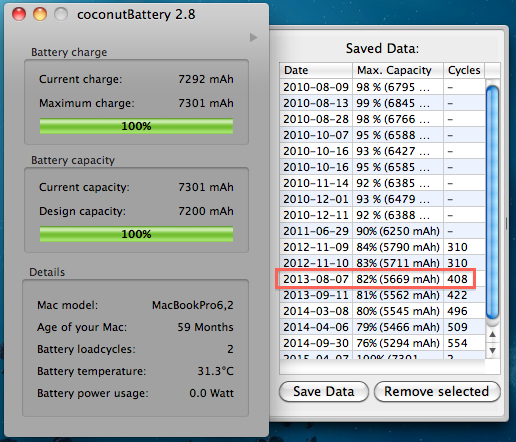Select the 2012-11-10 saved data row
The height and width of the screenshot is (442, 516).
point(383,263)
